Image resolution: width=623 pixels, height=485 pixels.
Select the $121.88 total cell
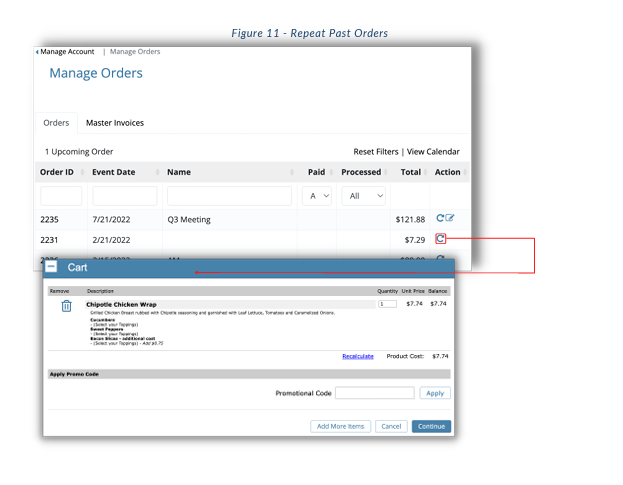(x=410, y=219)
